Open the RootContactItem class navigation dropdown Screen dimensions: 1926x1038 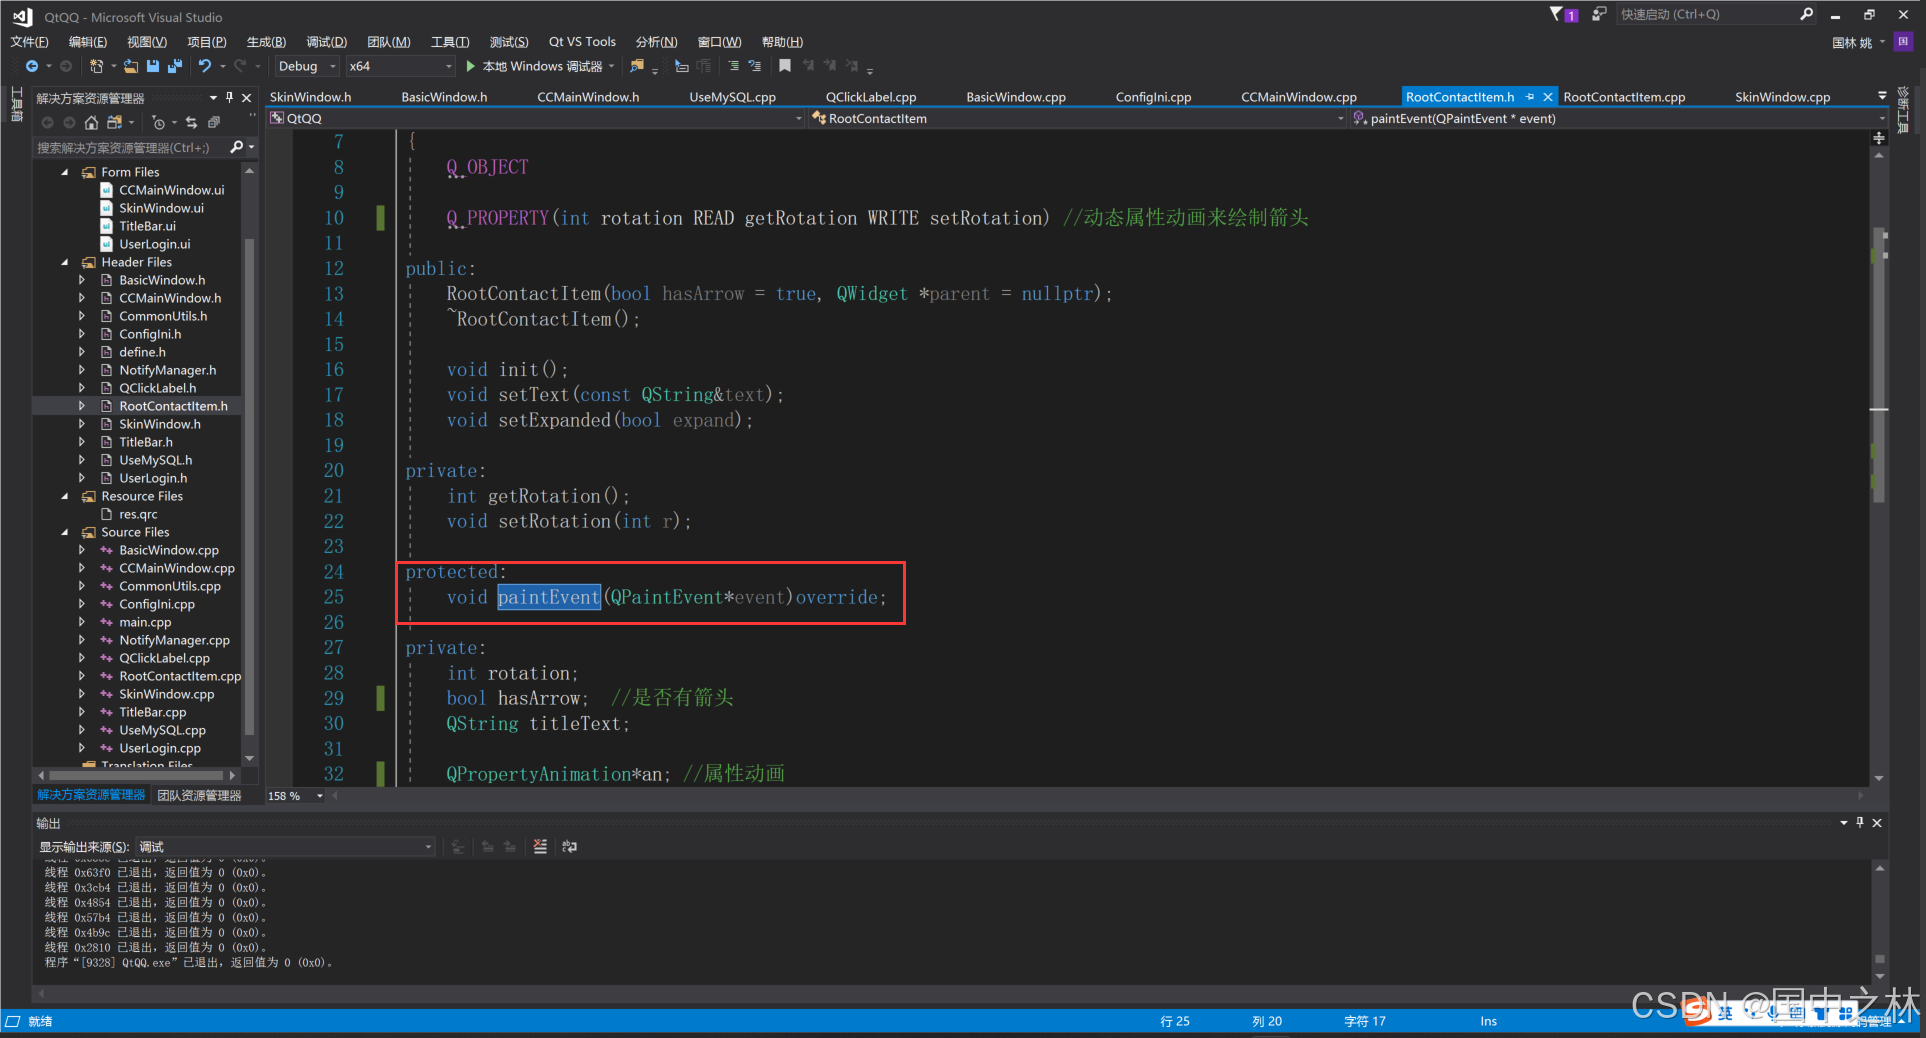[x=1078, y=118]
